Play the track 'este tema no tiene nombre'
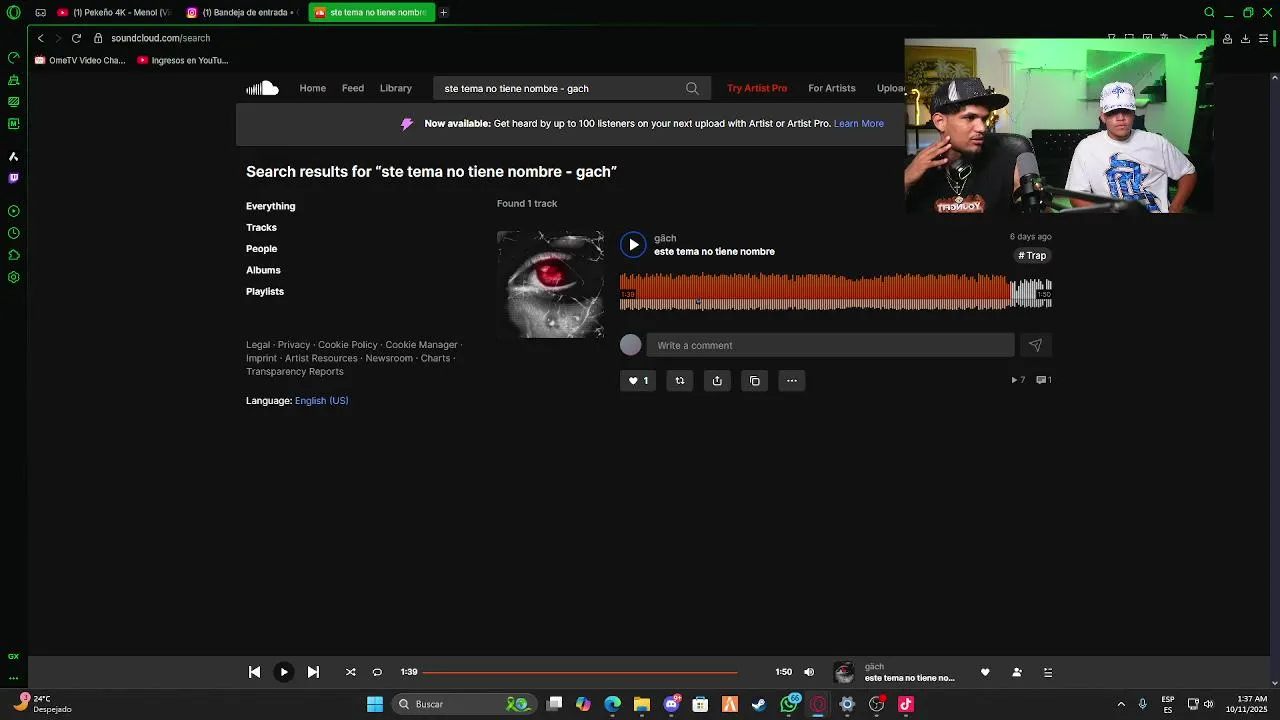This screenshot has height=720, width=1280. click(x=633, y=244)
